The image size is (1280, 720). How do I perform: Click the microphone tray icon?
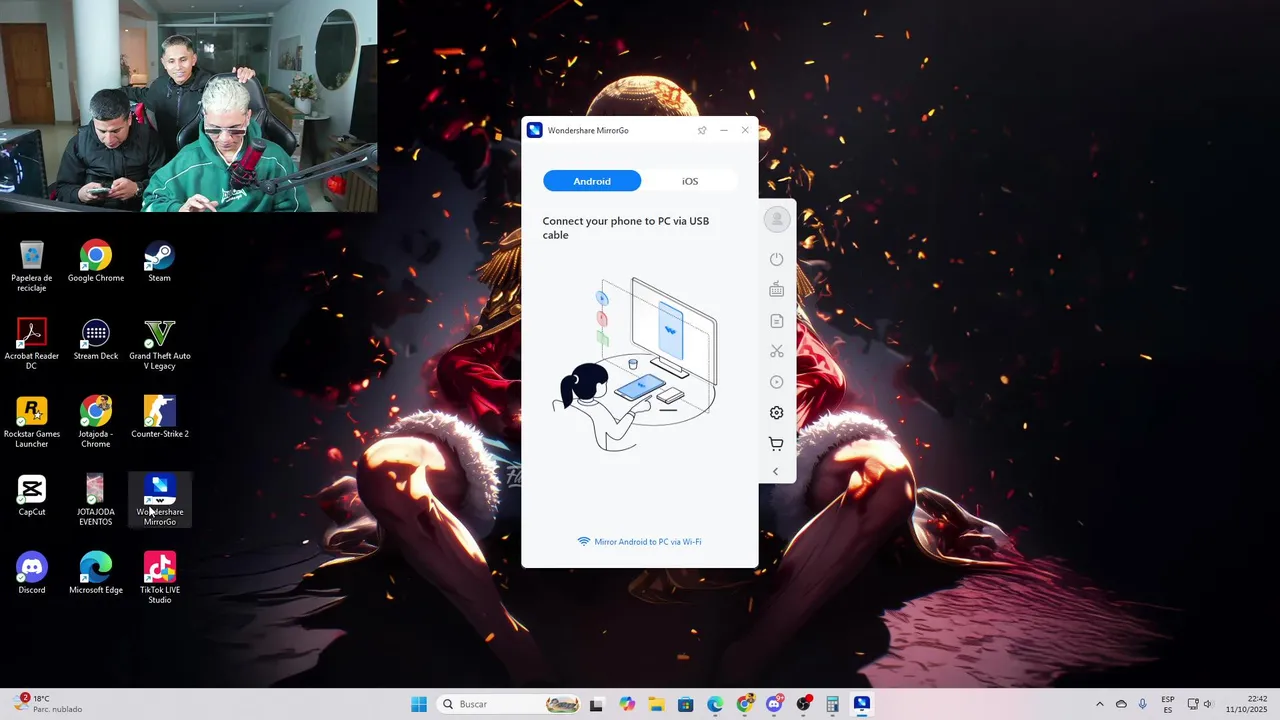(x=1143, y=704)
